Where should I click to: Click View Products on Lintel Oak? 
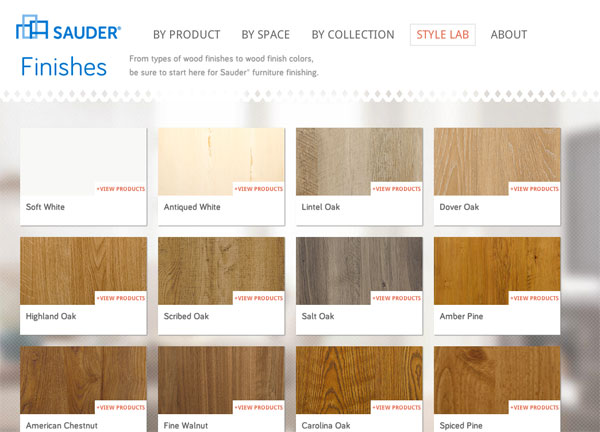tap(397, 189)
